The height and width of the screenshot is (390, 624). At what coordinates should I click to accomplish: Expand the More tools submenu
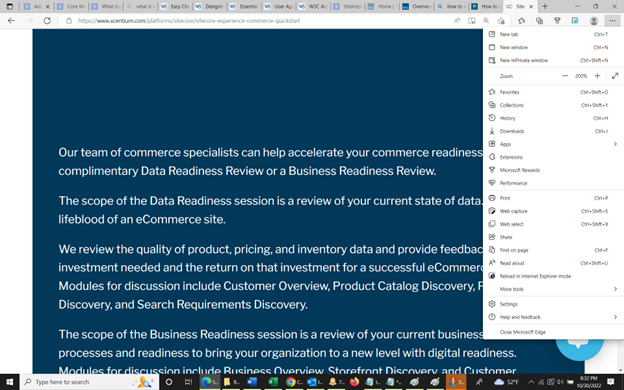[553, 289]
